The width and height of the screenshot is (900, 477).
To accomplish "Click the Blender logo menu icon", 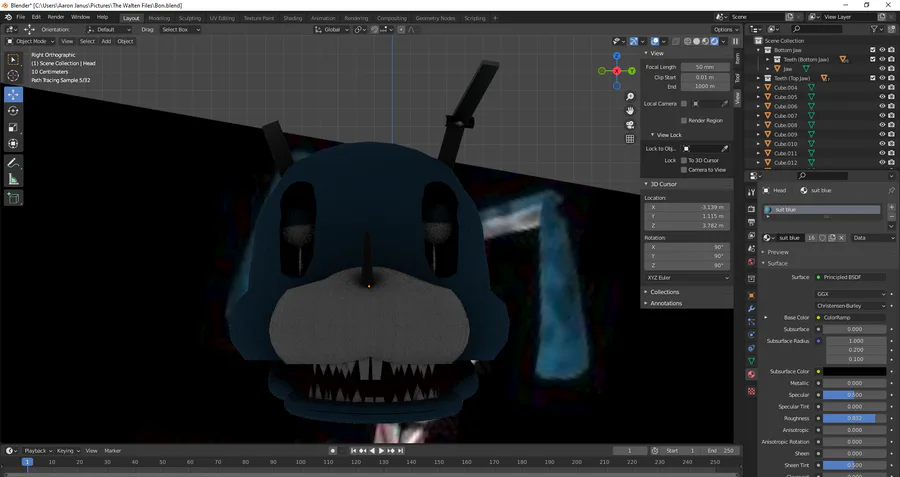I will pos(9,17).
